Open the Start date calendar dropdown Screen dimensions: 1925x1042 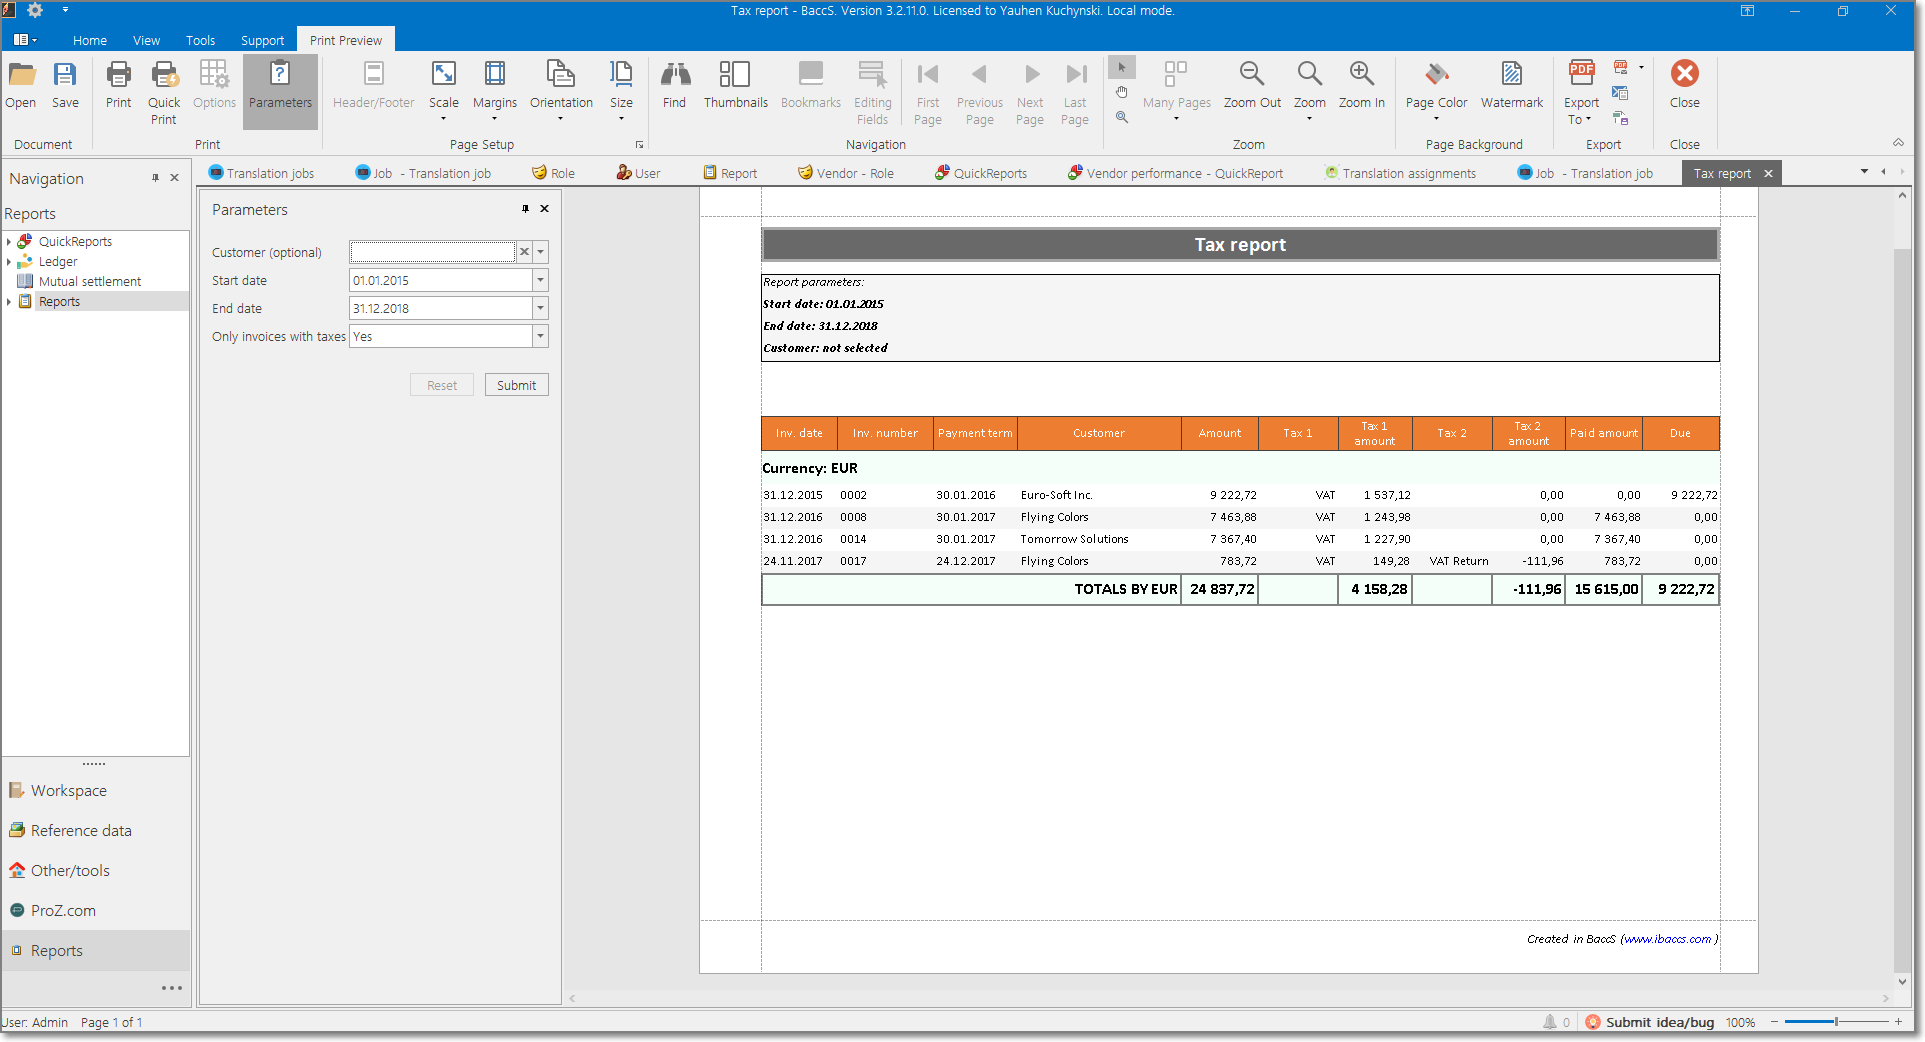click(x=541, y=280)
